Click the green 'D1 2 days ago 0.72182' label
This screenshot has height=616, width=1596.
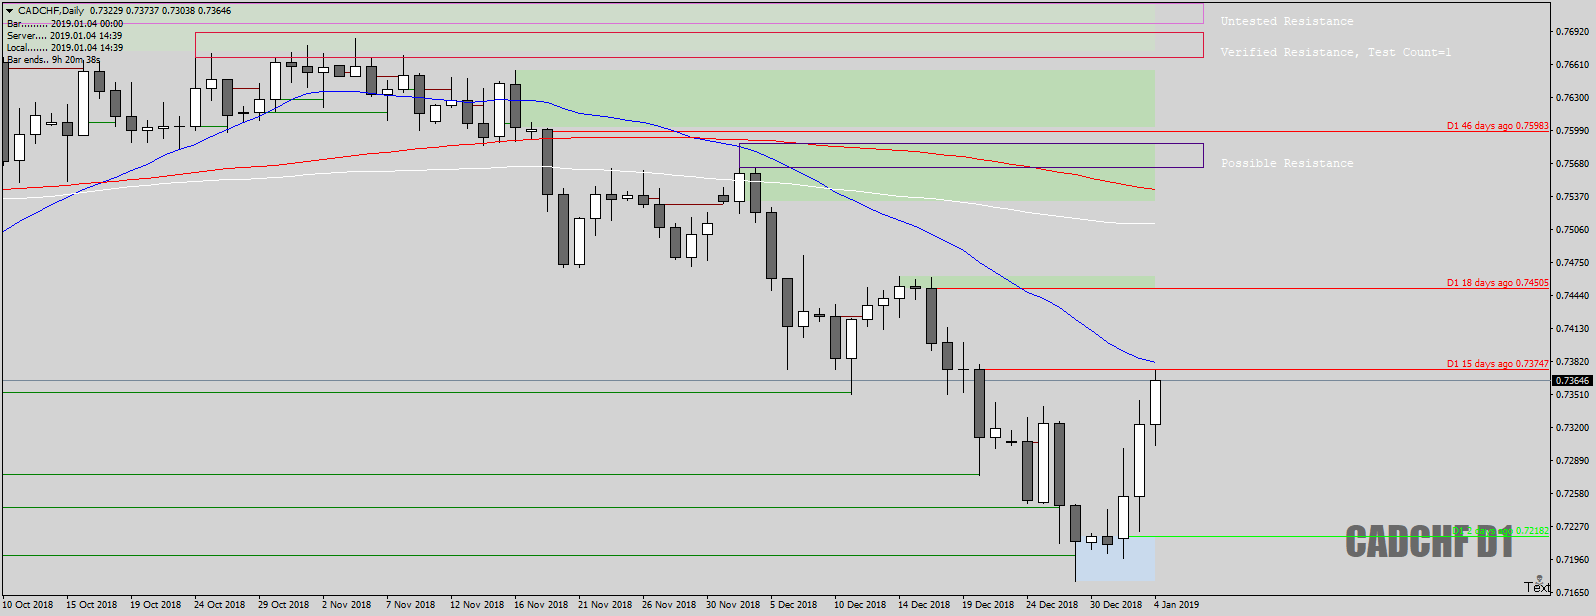[x=1499, y=530]
